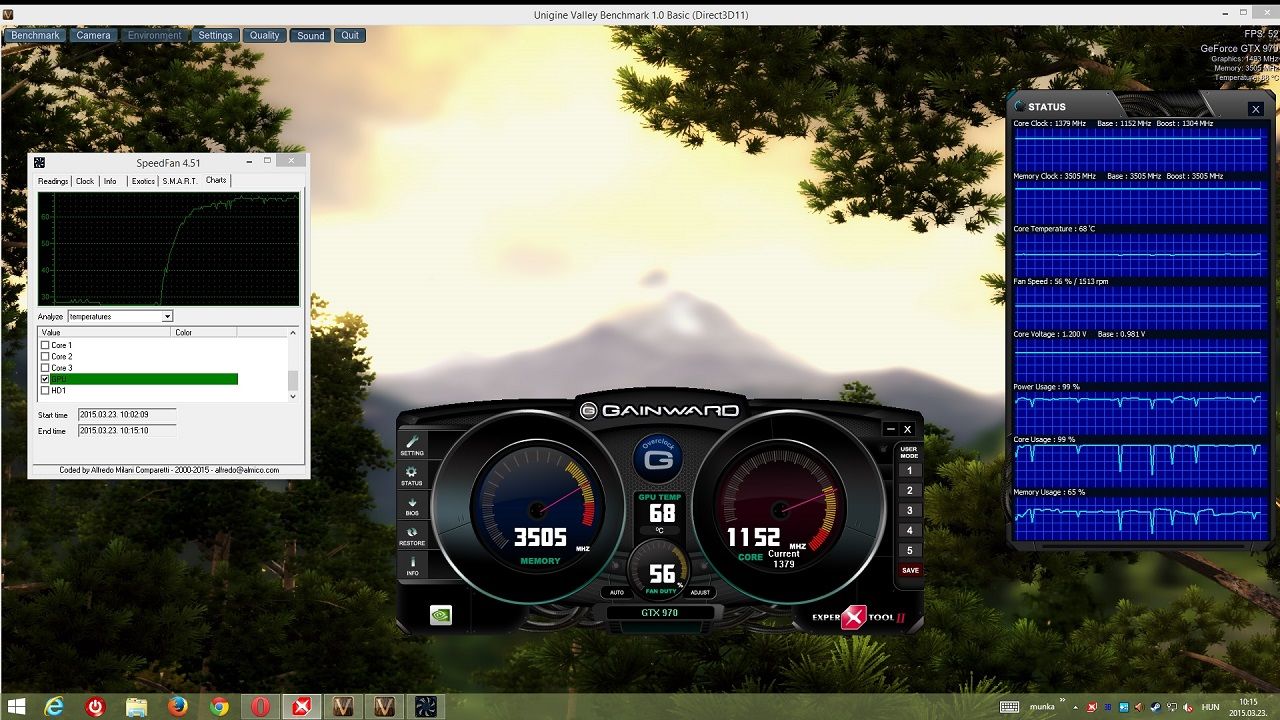
Task: Switch to SpeedFan fan taskbar icon
Action: (x=425, y=707)
